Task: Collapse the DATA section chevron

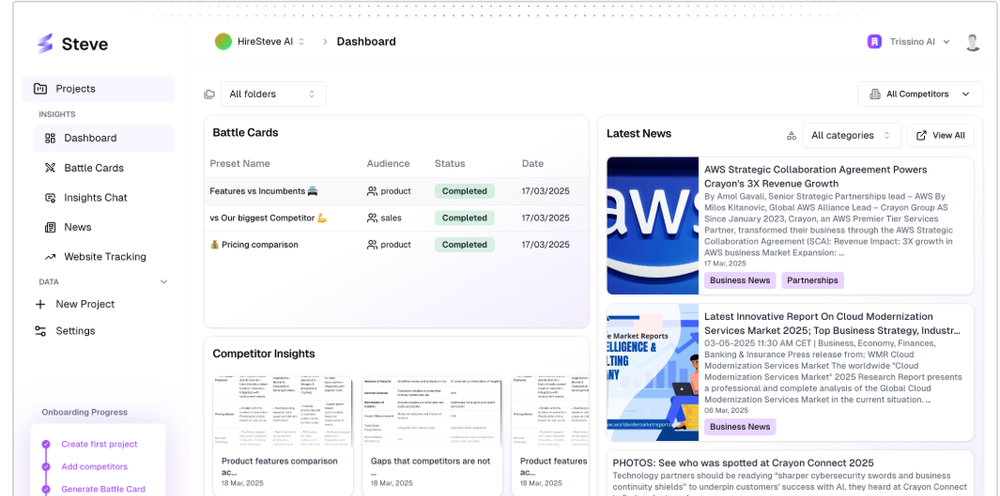Action: click(x=164, y=282)
